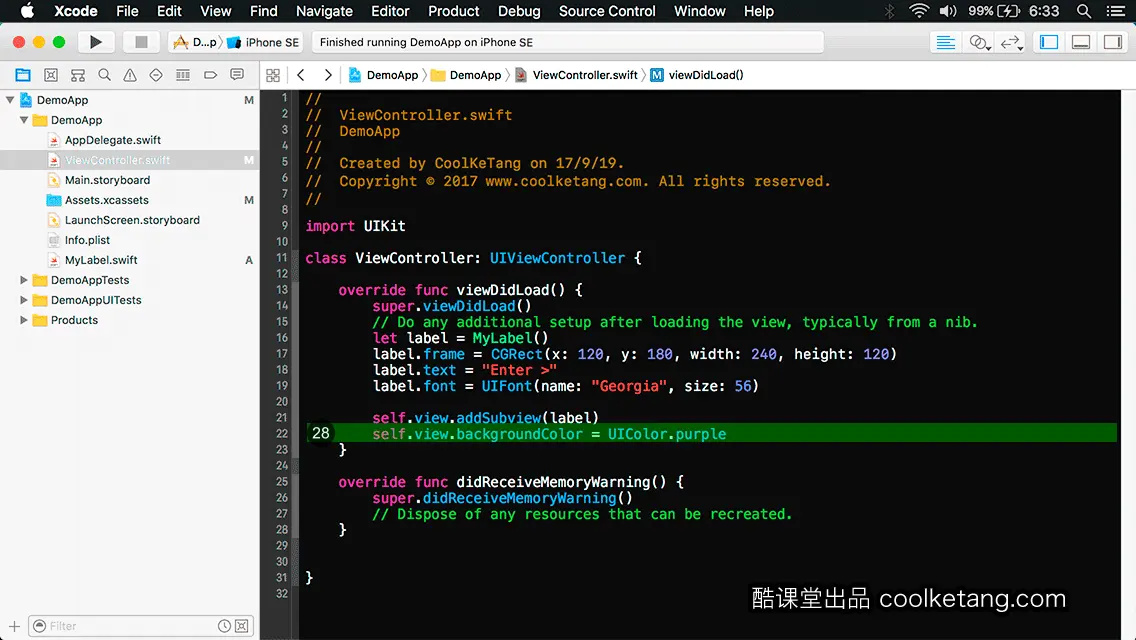This screenshot has height=640, width=1136.
Task: Expand the DemoAppUITests folder
Action: point(24,300)
